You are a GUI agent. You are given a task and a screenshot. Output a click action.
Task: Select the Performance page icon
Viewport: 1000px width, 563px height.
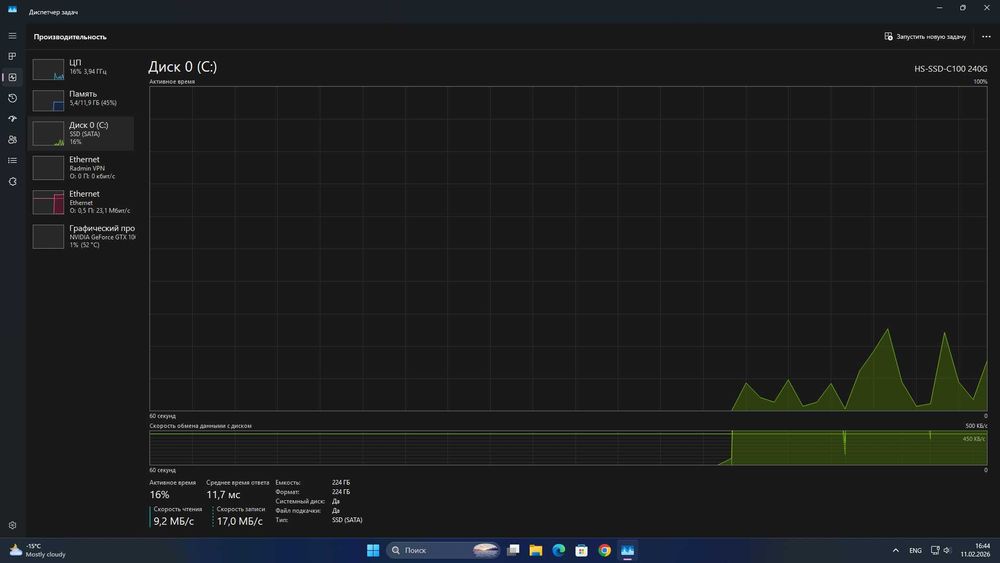(12, 77)
